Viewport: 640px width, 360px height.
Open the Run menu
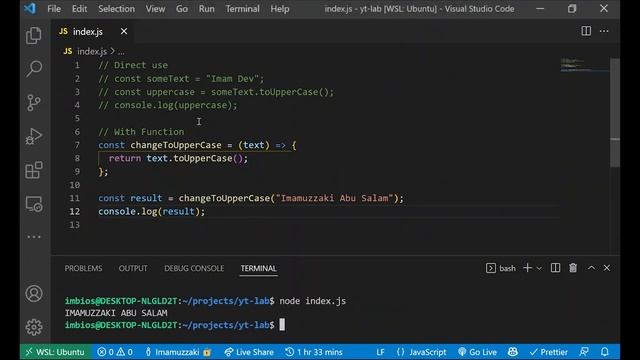pos(207,9)
